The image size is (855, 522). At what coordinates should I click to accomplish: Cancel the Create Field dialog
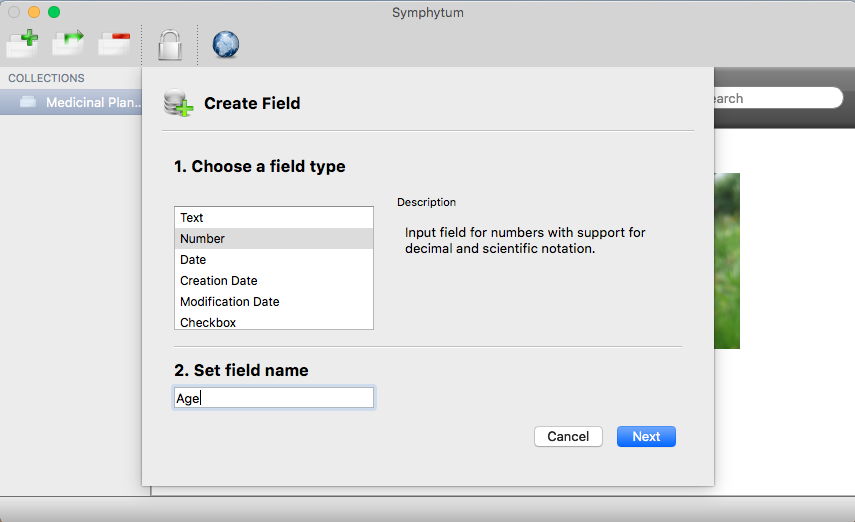coord(568,436)
